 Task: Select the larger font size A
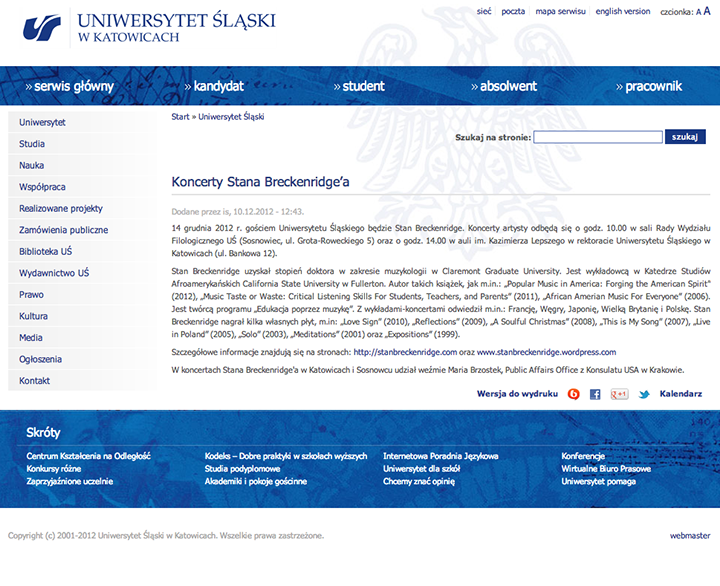coord(707,11)
